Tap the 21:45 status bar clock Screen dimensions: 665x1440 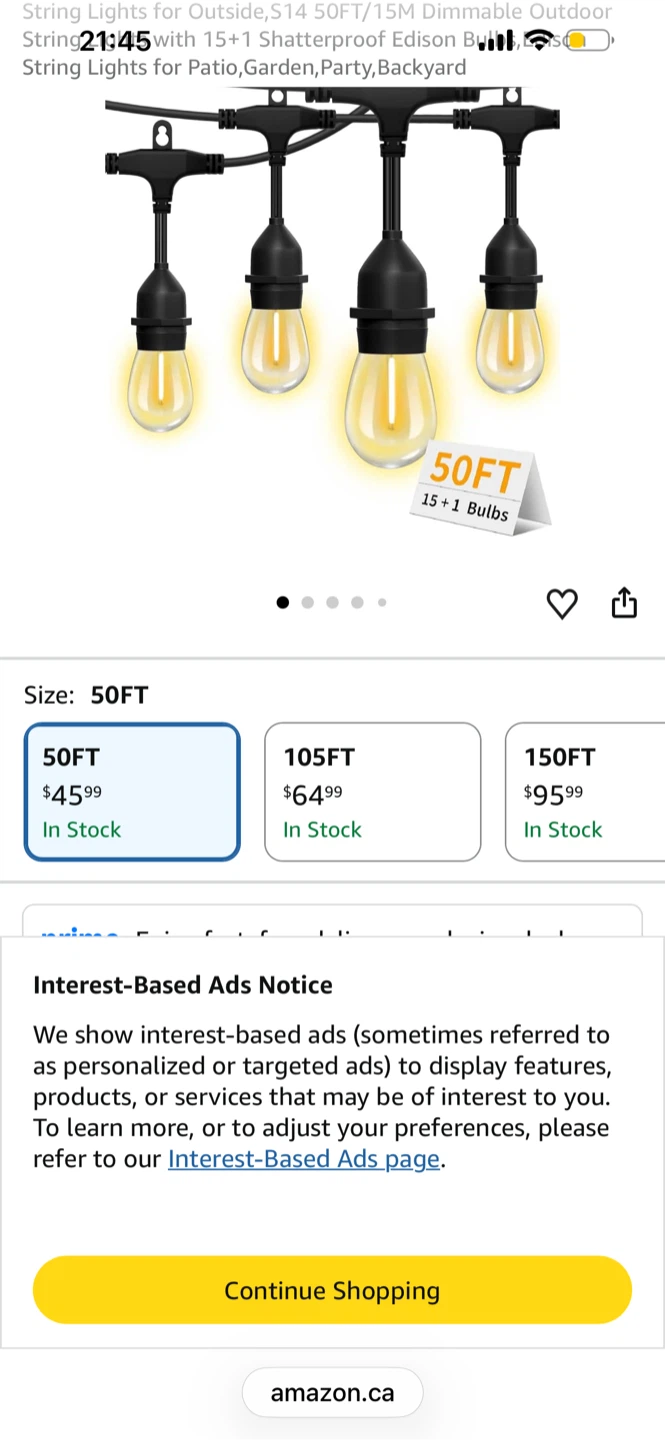[115, 41]
